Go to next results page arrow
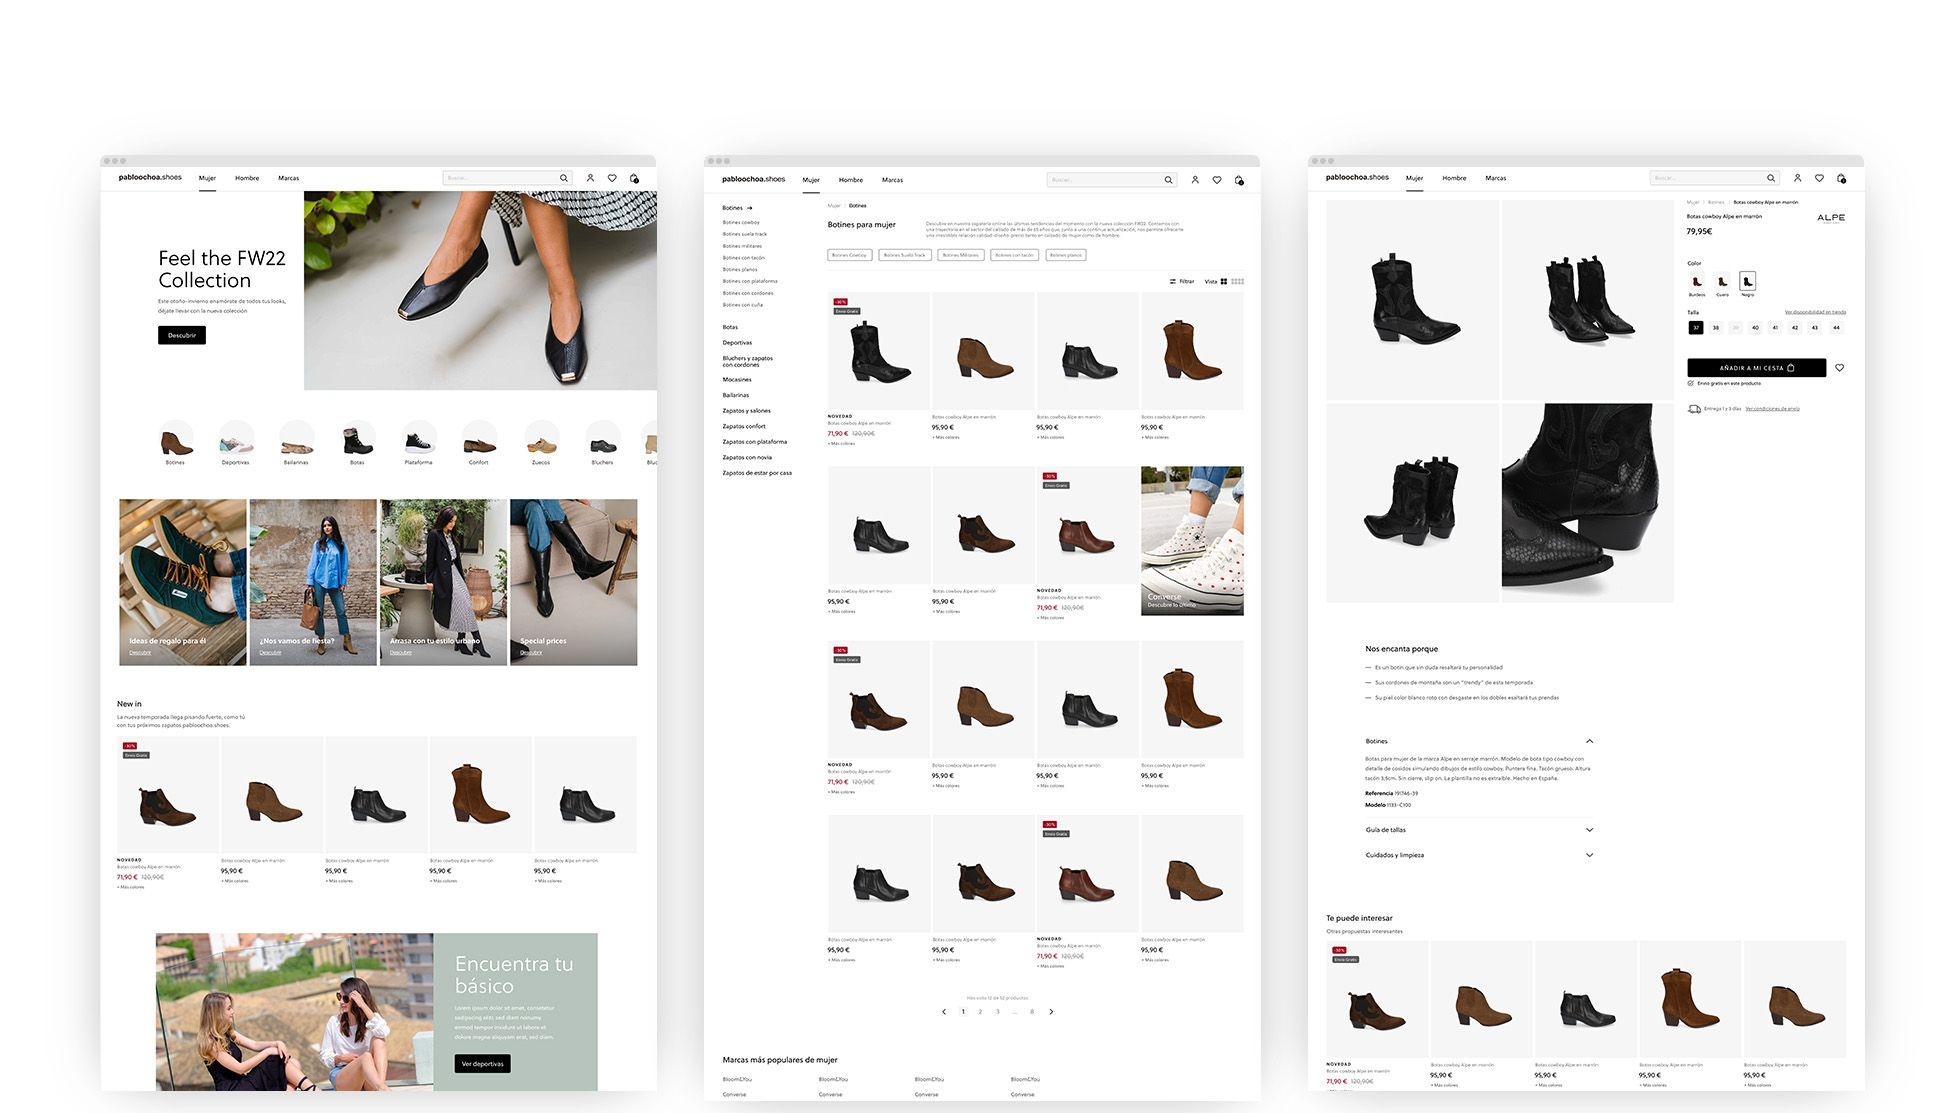Viewport: 1957px width, 1113px height. pos(1051,1011)
